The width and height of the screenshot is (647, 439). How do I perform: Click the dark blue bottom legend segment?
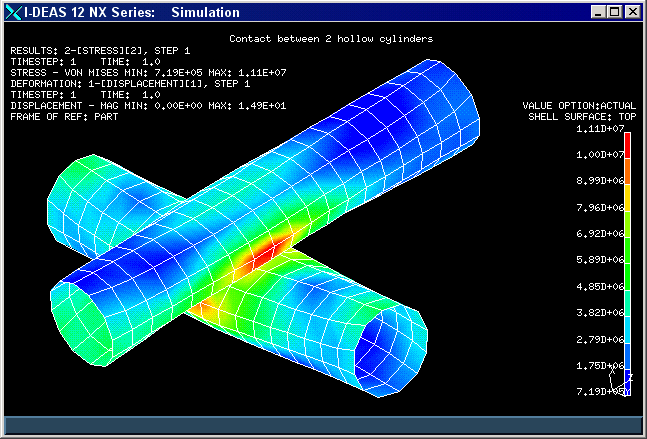click(628, 378)
